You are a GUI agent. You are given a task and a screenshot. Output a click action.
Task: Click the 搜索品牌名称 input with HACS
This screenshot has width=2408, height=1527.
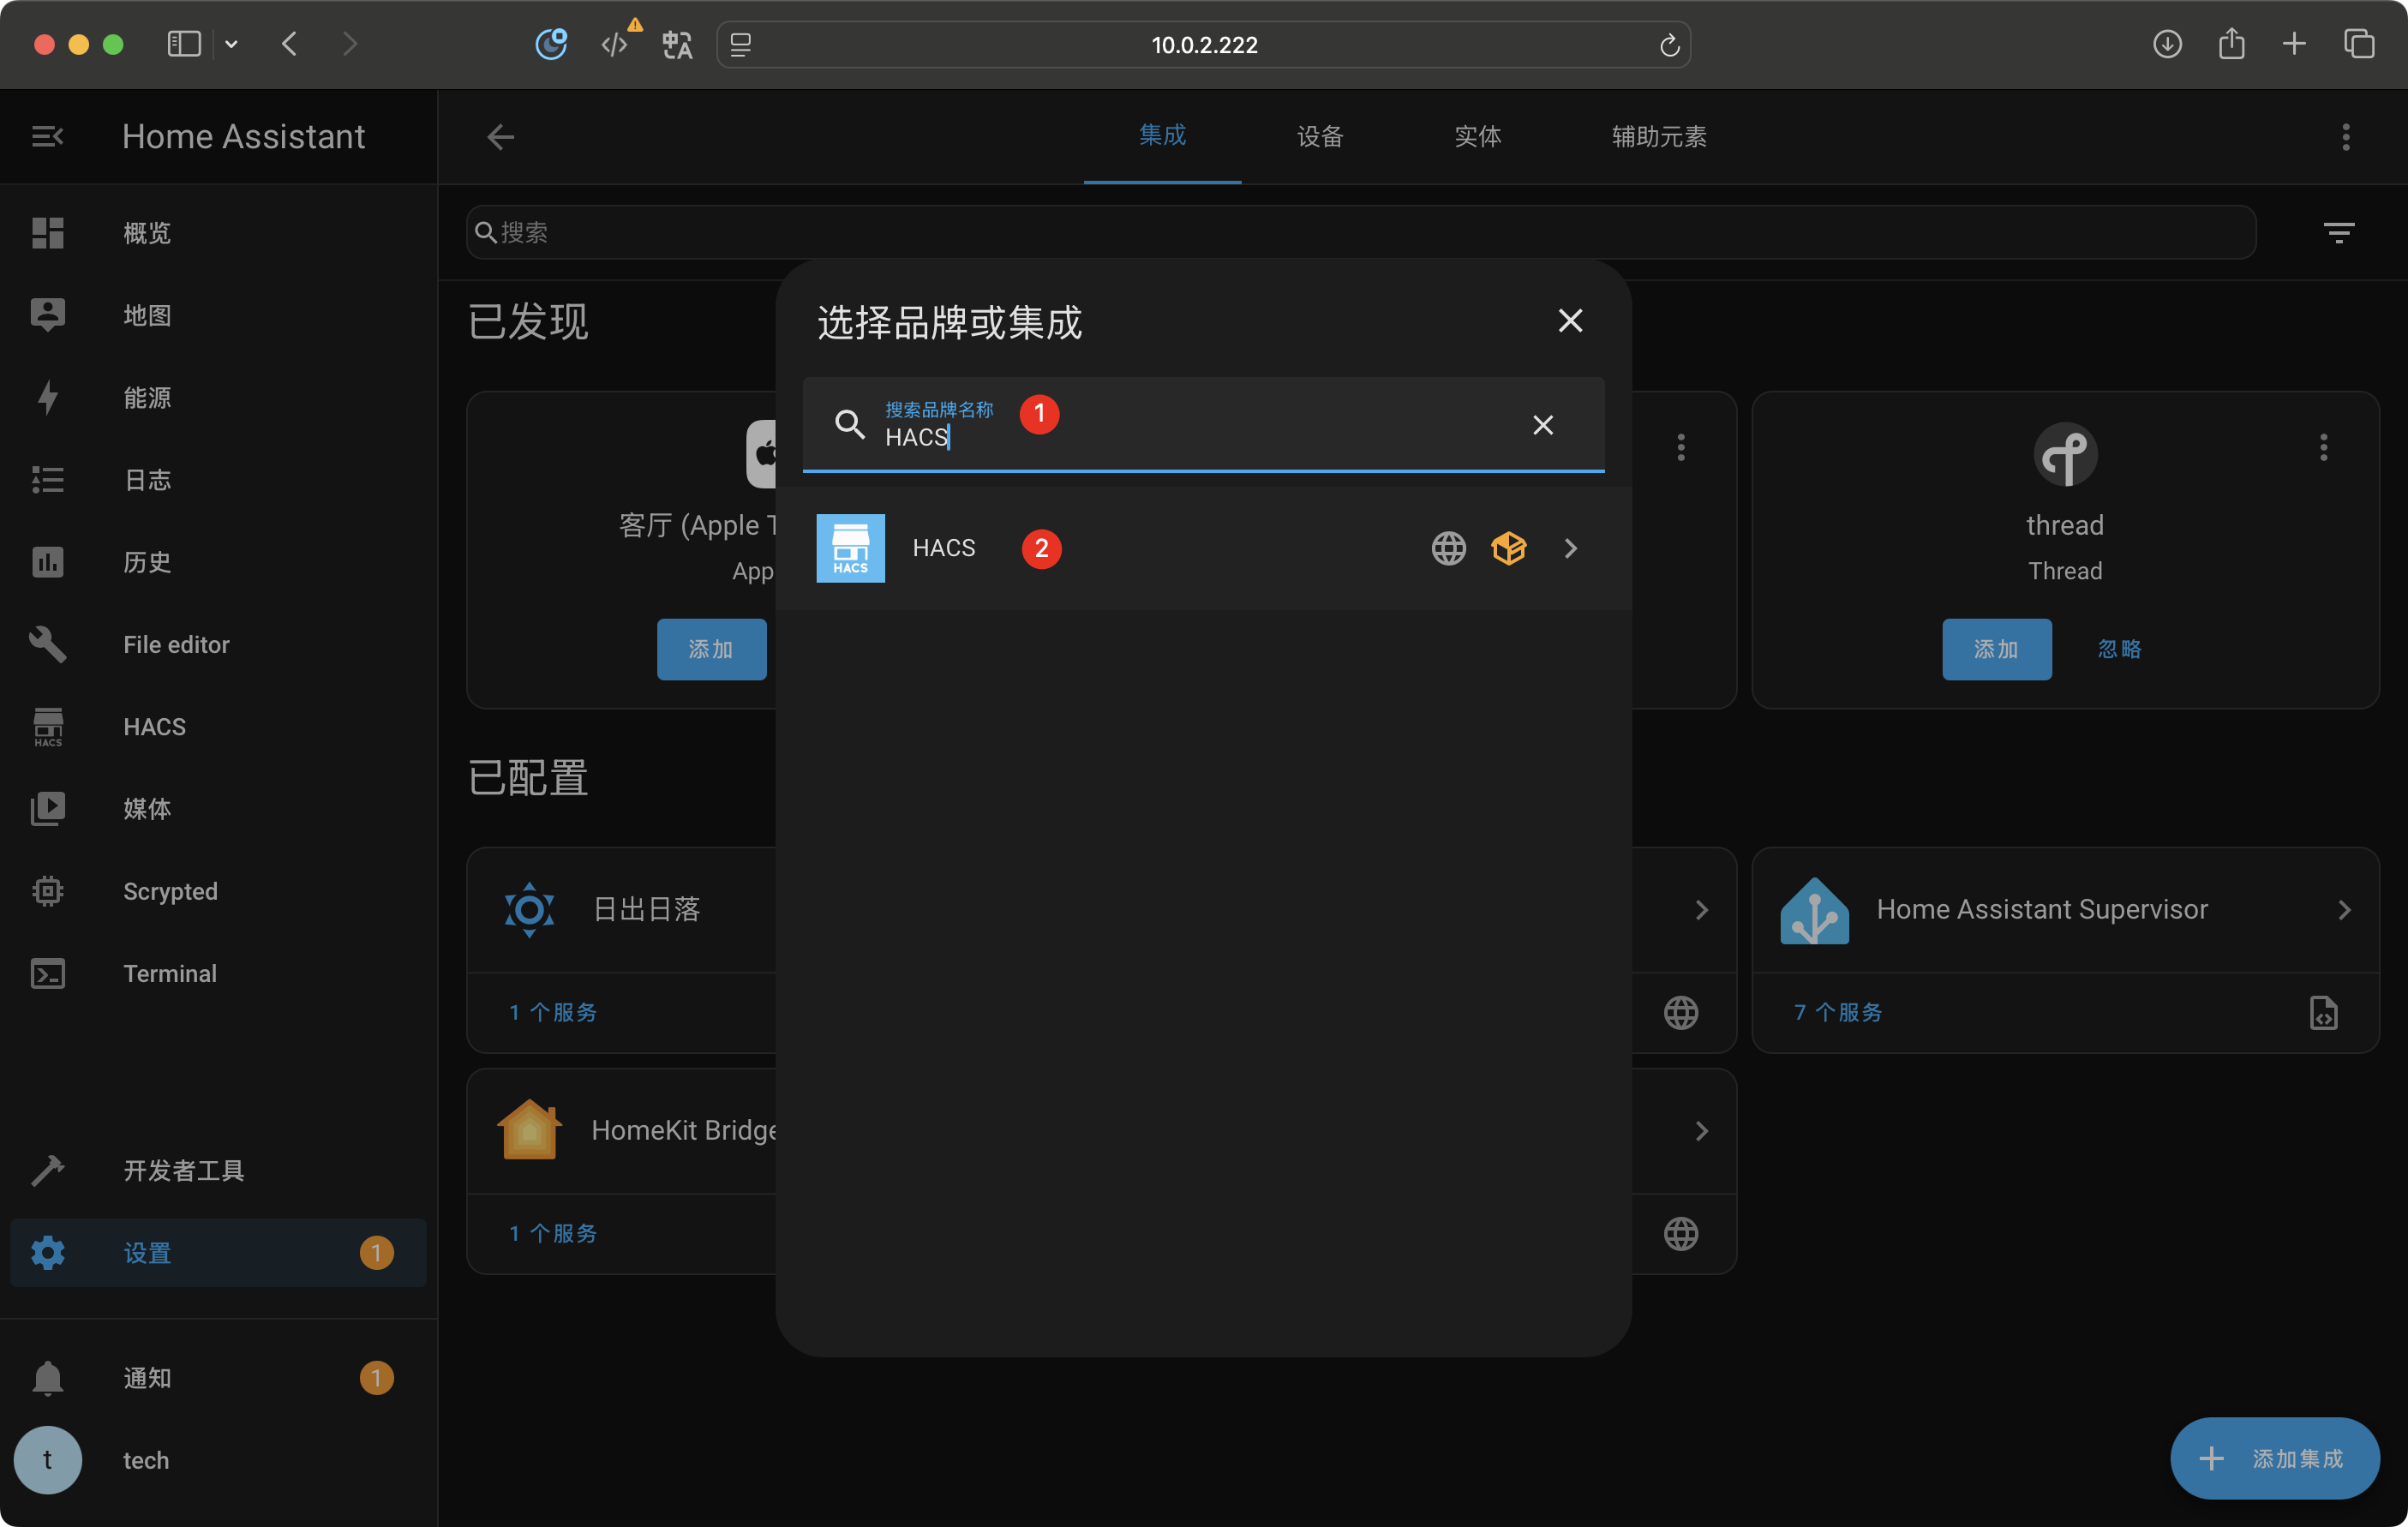click(x=1203, y=424)
